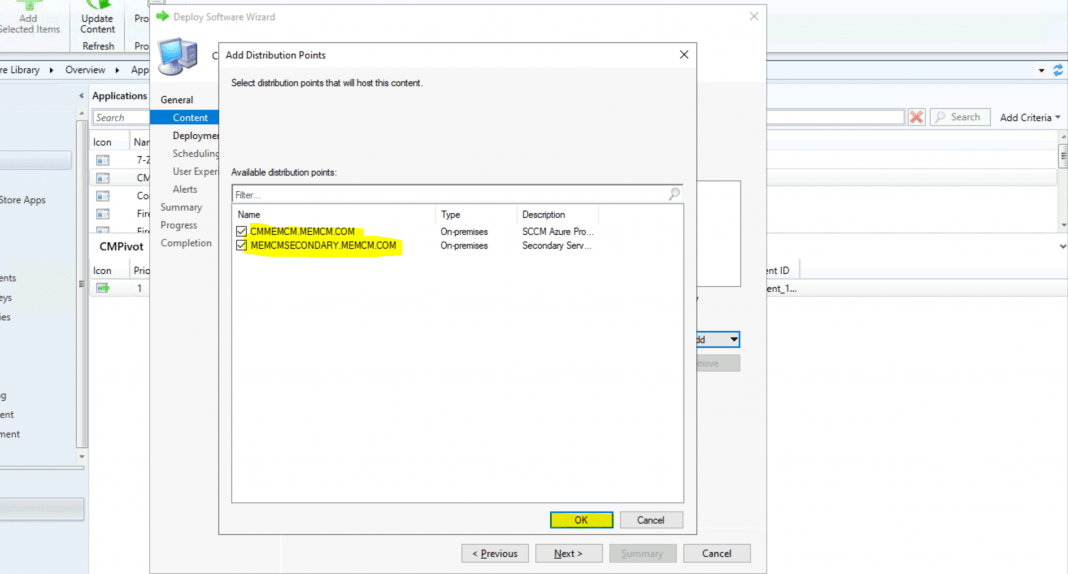The width and height of the screenshot is (1068, 574).
Task: Click the green arrow in wizard title bar
Action: pyautogui.click(x=162, y=16)
